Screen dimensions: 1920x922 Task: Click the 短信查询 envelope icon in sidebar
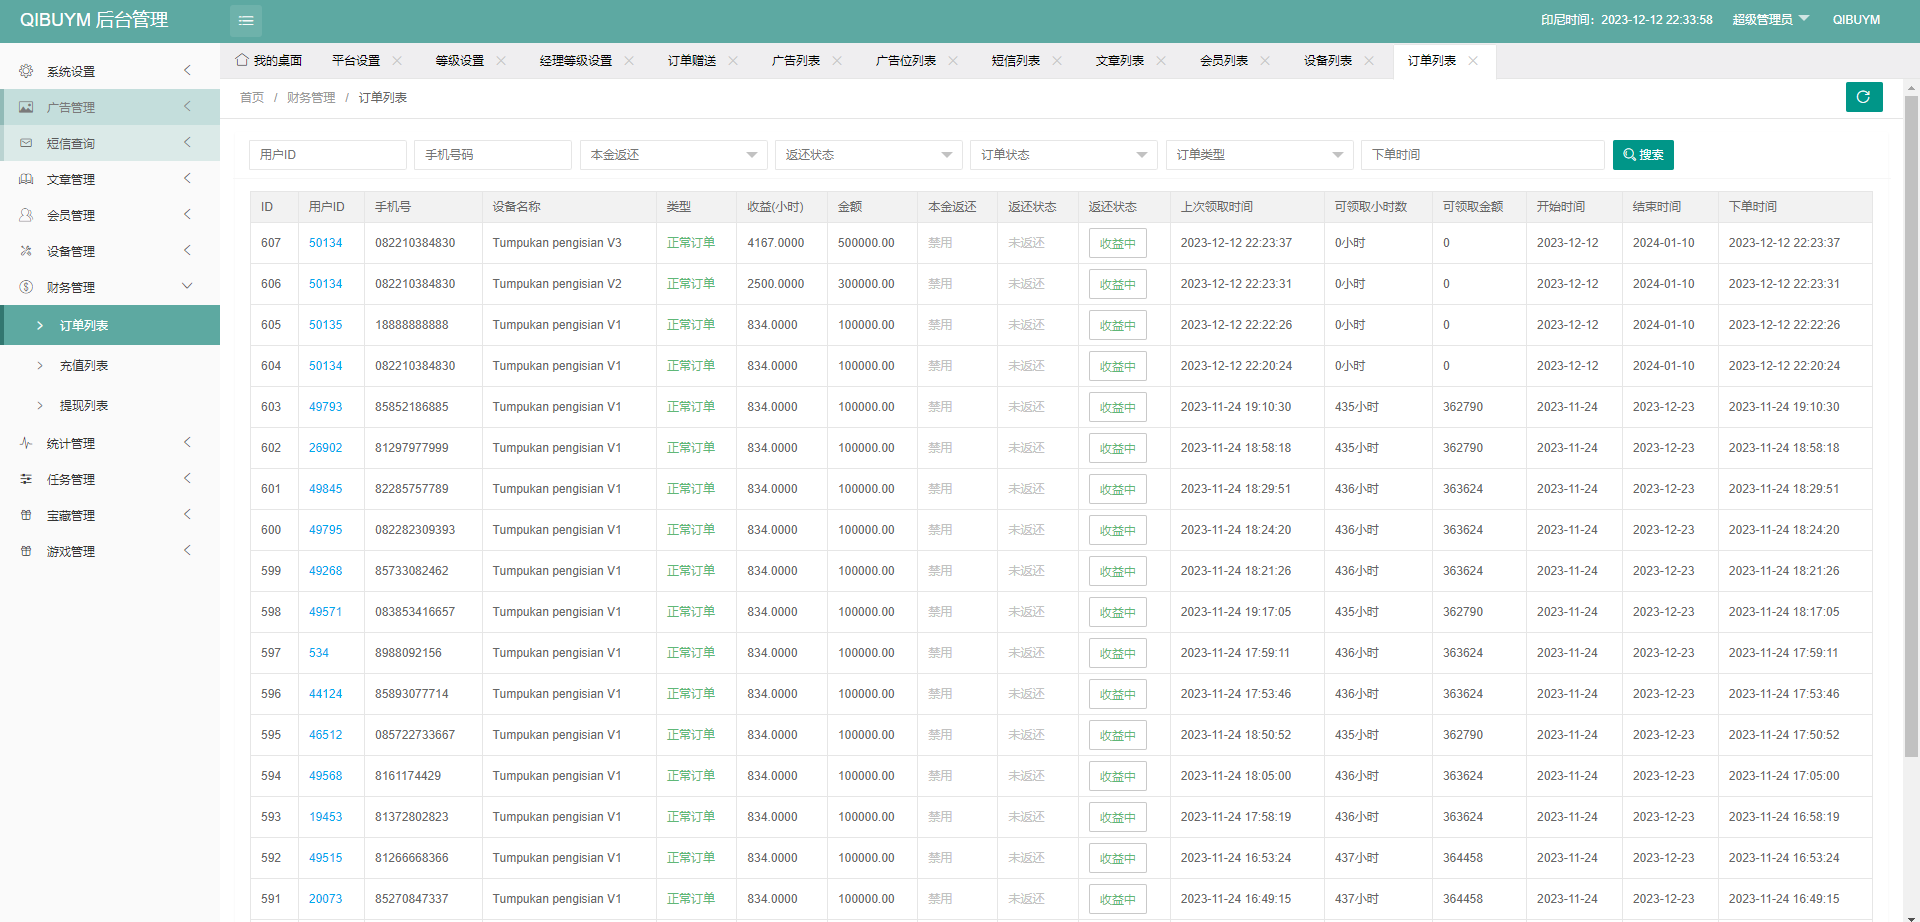[26, 143]
